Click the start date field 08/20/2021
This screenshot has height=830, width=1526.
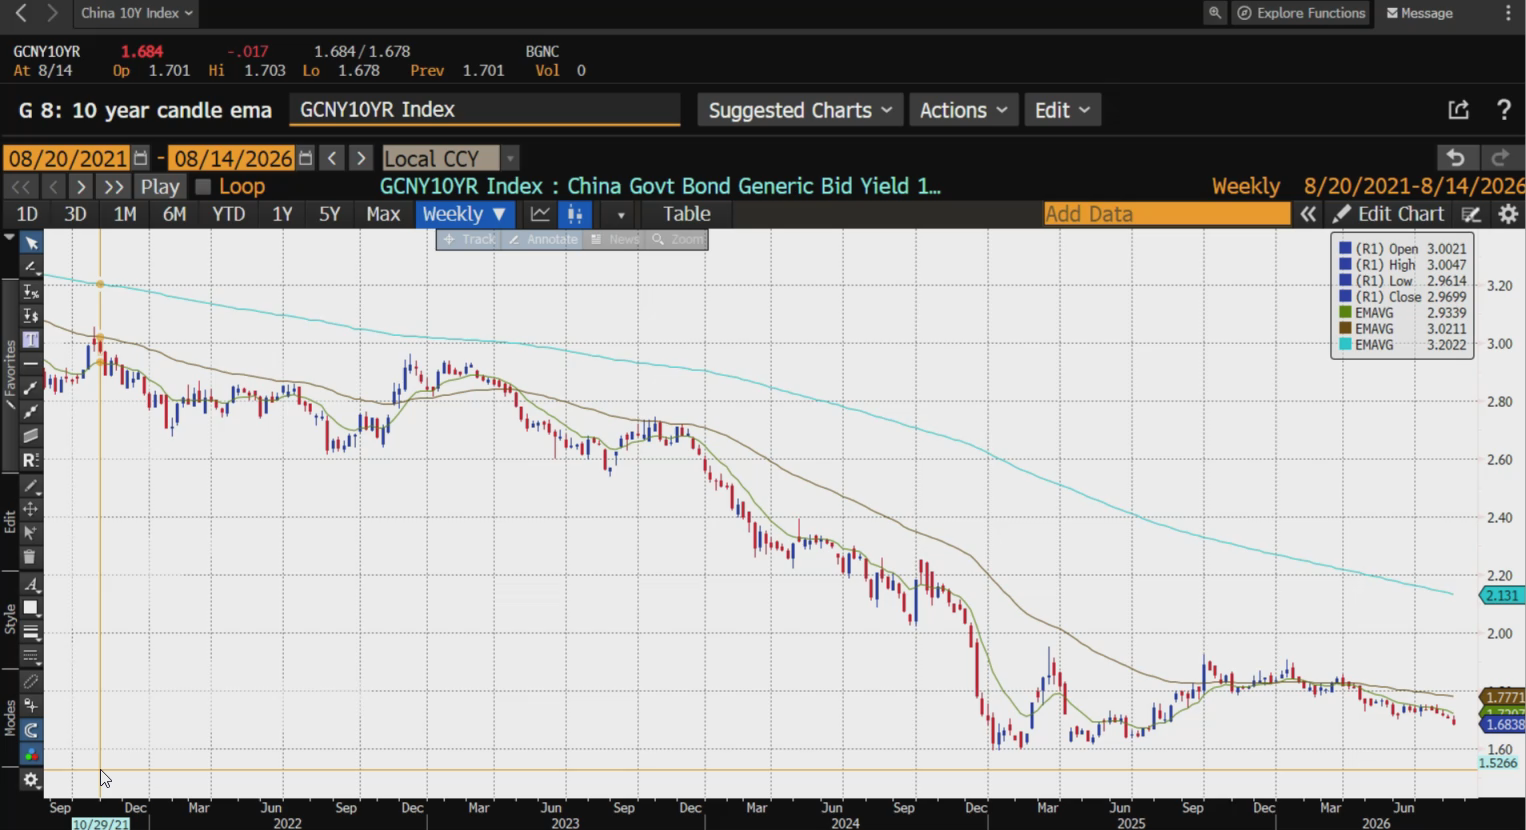pyautogui.click(x=67, y=158)
